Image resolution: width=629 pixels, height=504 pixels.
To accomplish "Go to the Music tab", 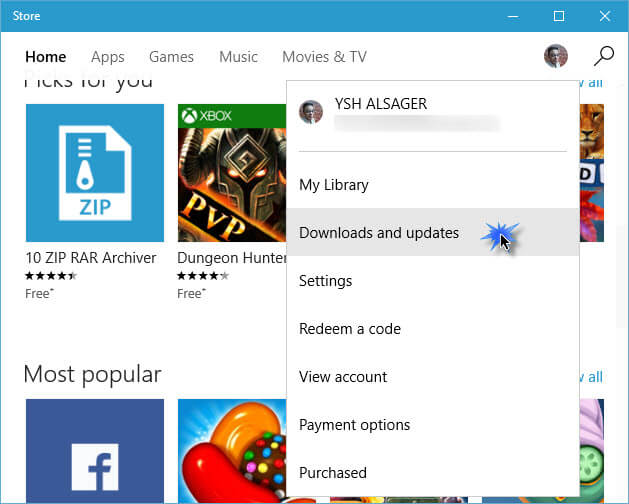I will click(238, 57).
